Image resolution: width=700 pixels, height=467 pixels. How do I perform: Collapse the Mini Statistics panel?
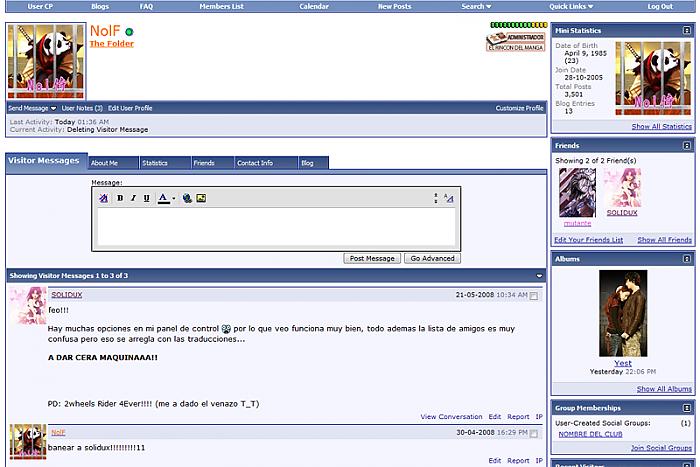[x=687, y=31]
